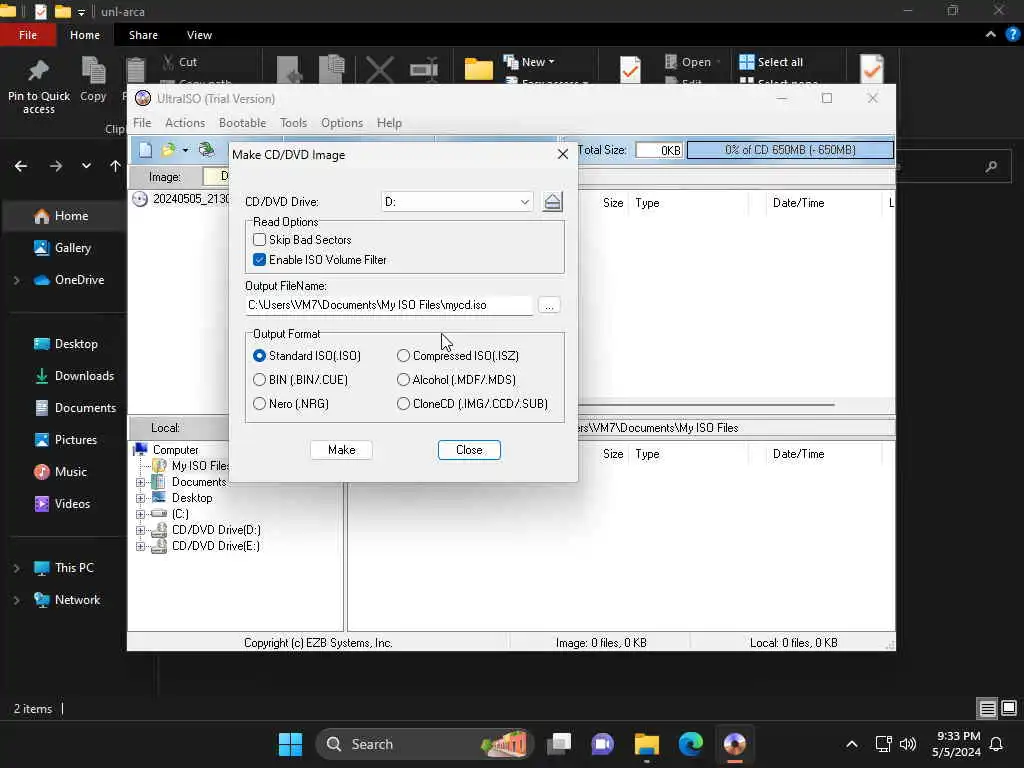Click Select all in Explorer ribbon
Viewport: 1024px width, 768px height.
pyautogui.click(x=771, y=62)
